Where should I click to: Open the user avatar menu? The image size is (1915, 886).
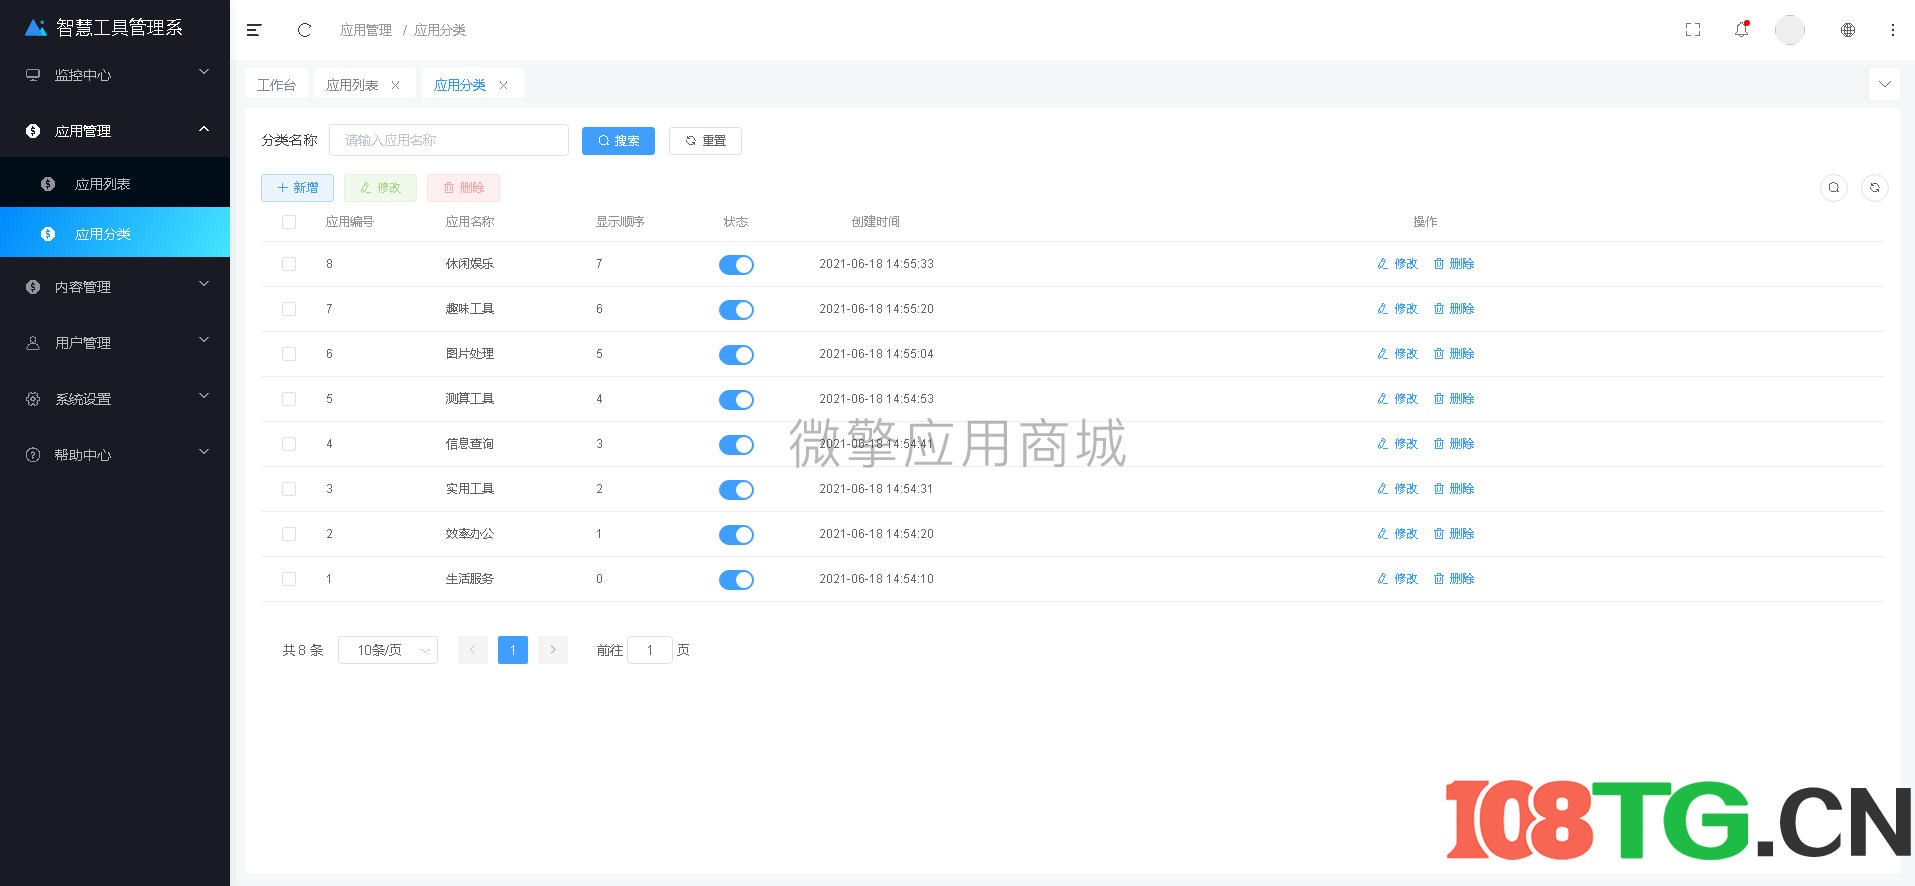click(x=1790, y=30)
